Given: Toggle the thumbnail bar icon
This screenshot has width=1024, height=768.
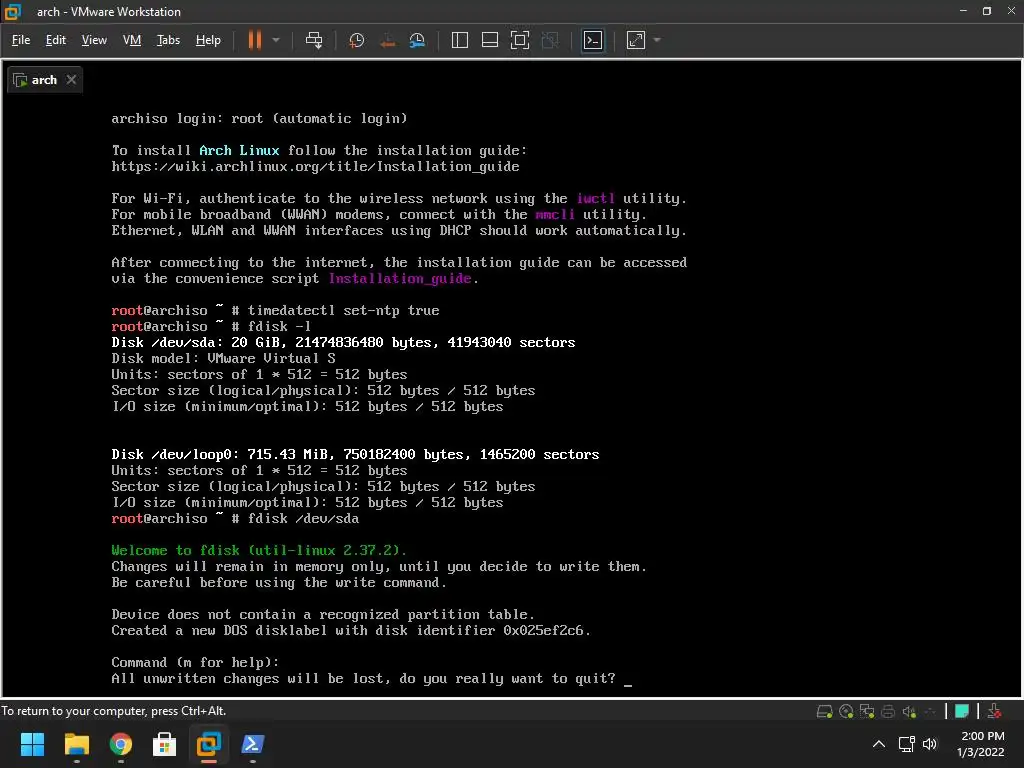Looking at the screenshot, I should (x=490, y=40).
